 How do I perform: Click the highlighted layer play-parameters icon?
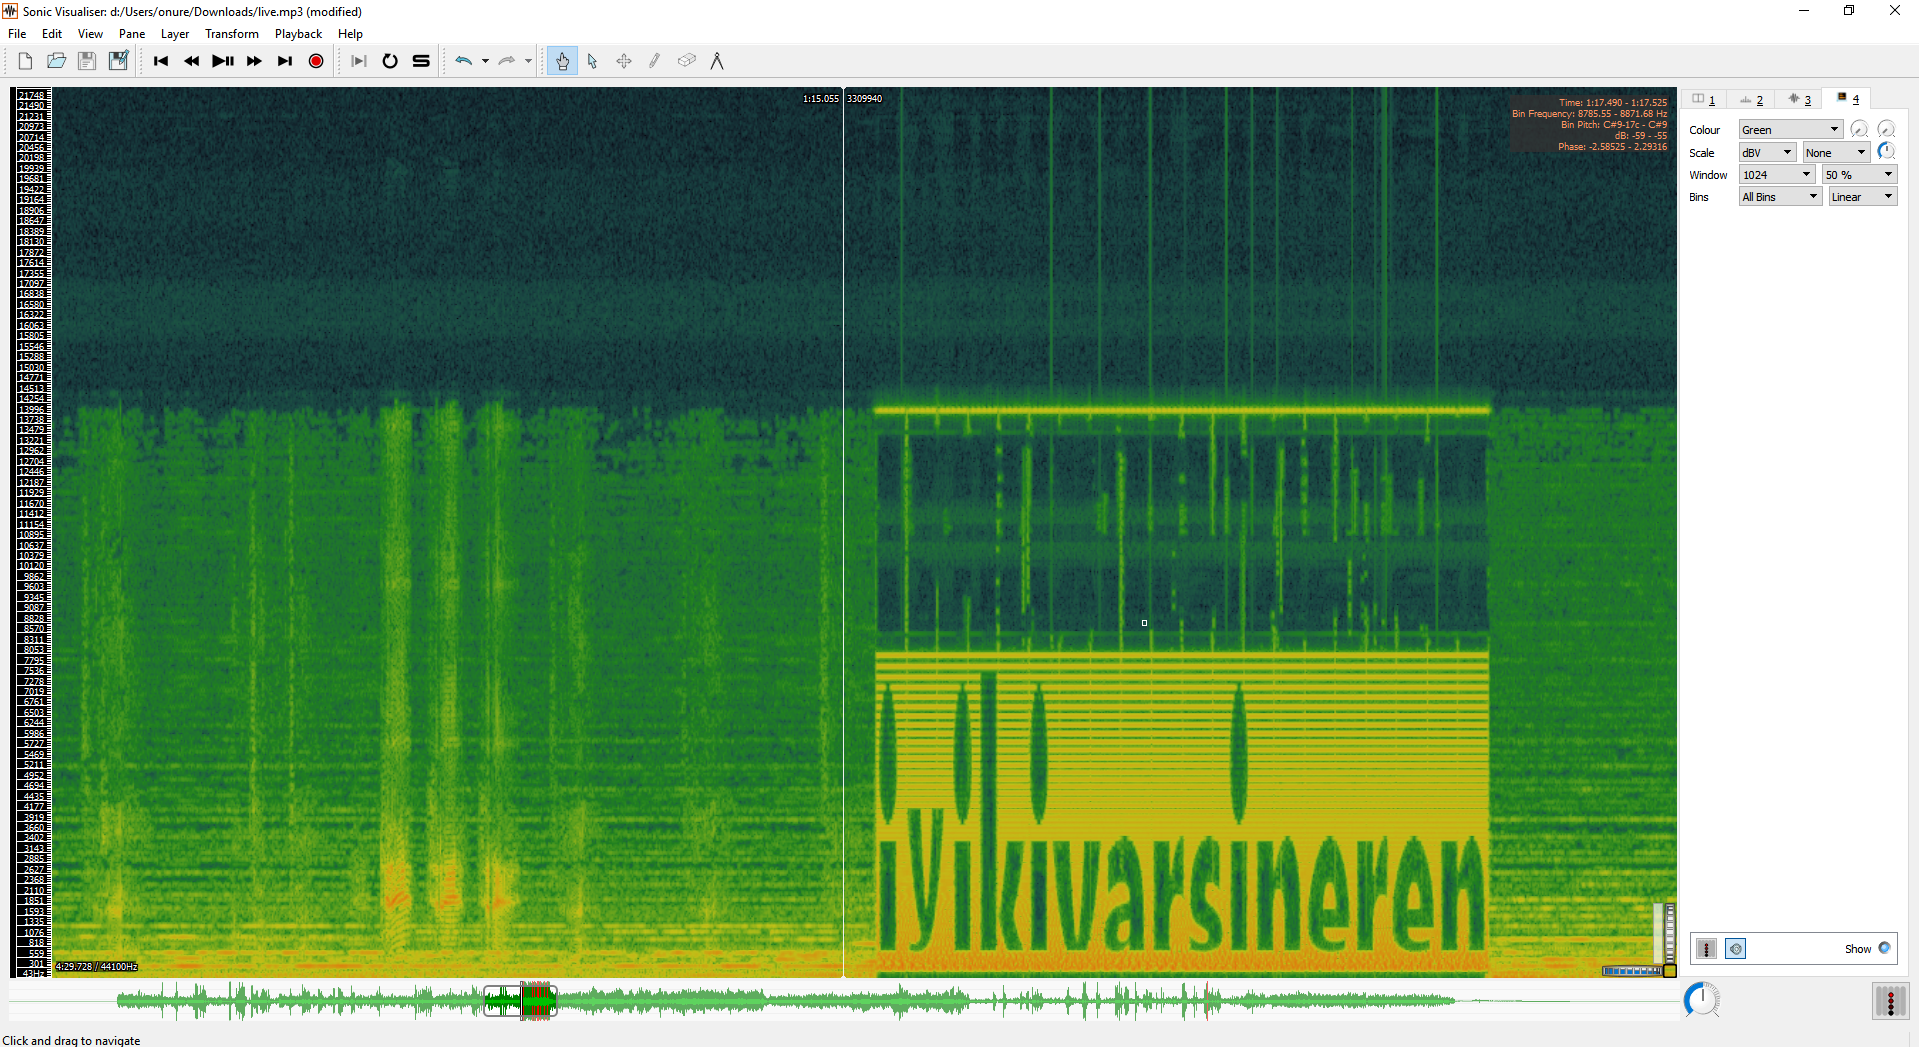point(1736,949)
